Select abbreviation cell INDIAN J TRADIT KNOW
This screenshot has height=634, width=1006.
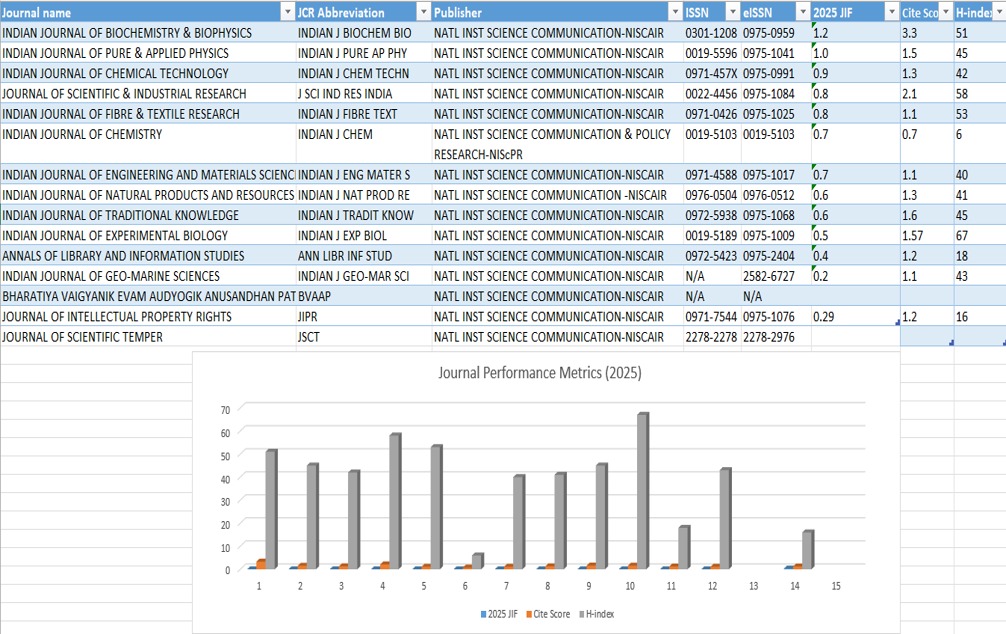pos(364,215)
